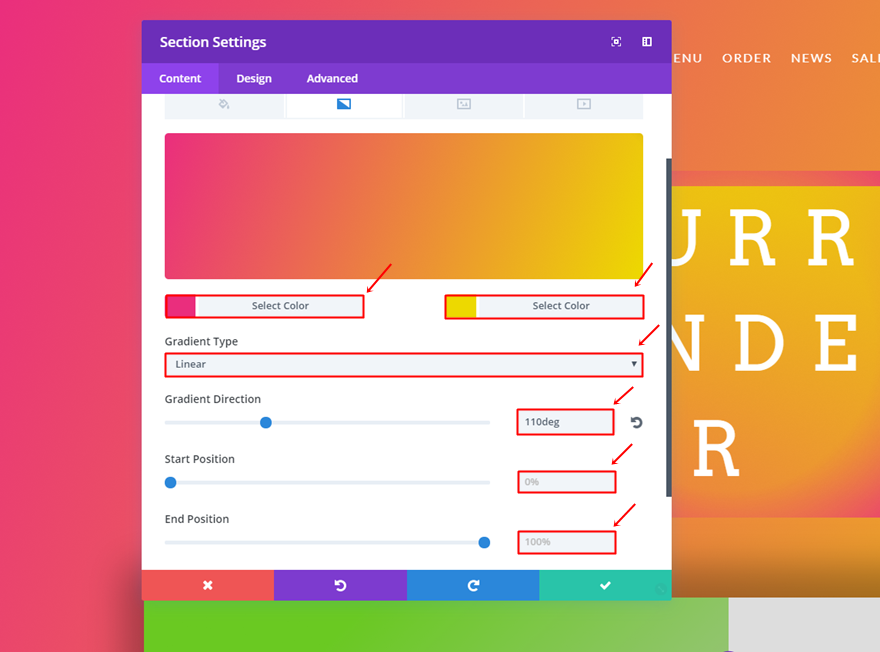880x652 pixels.
Task: Click the Gradient Direction label
Action: (213, 399)
